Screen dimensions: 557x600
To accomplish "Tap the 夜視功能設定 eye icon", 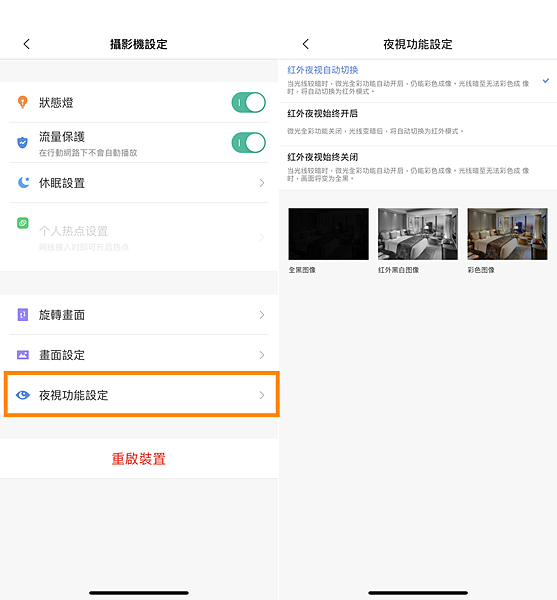I will pyautogui.click(x=23, y=395).
